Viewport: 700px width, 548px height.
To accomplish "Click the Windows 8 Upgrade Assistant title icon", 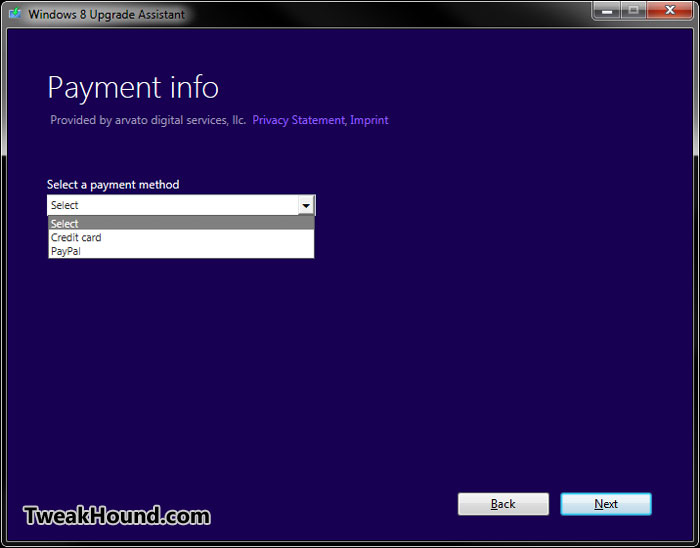I will 15,13.
